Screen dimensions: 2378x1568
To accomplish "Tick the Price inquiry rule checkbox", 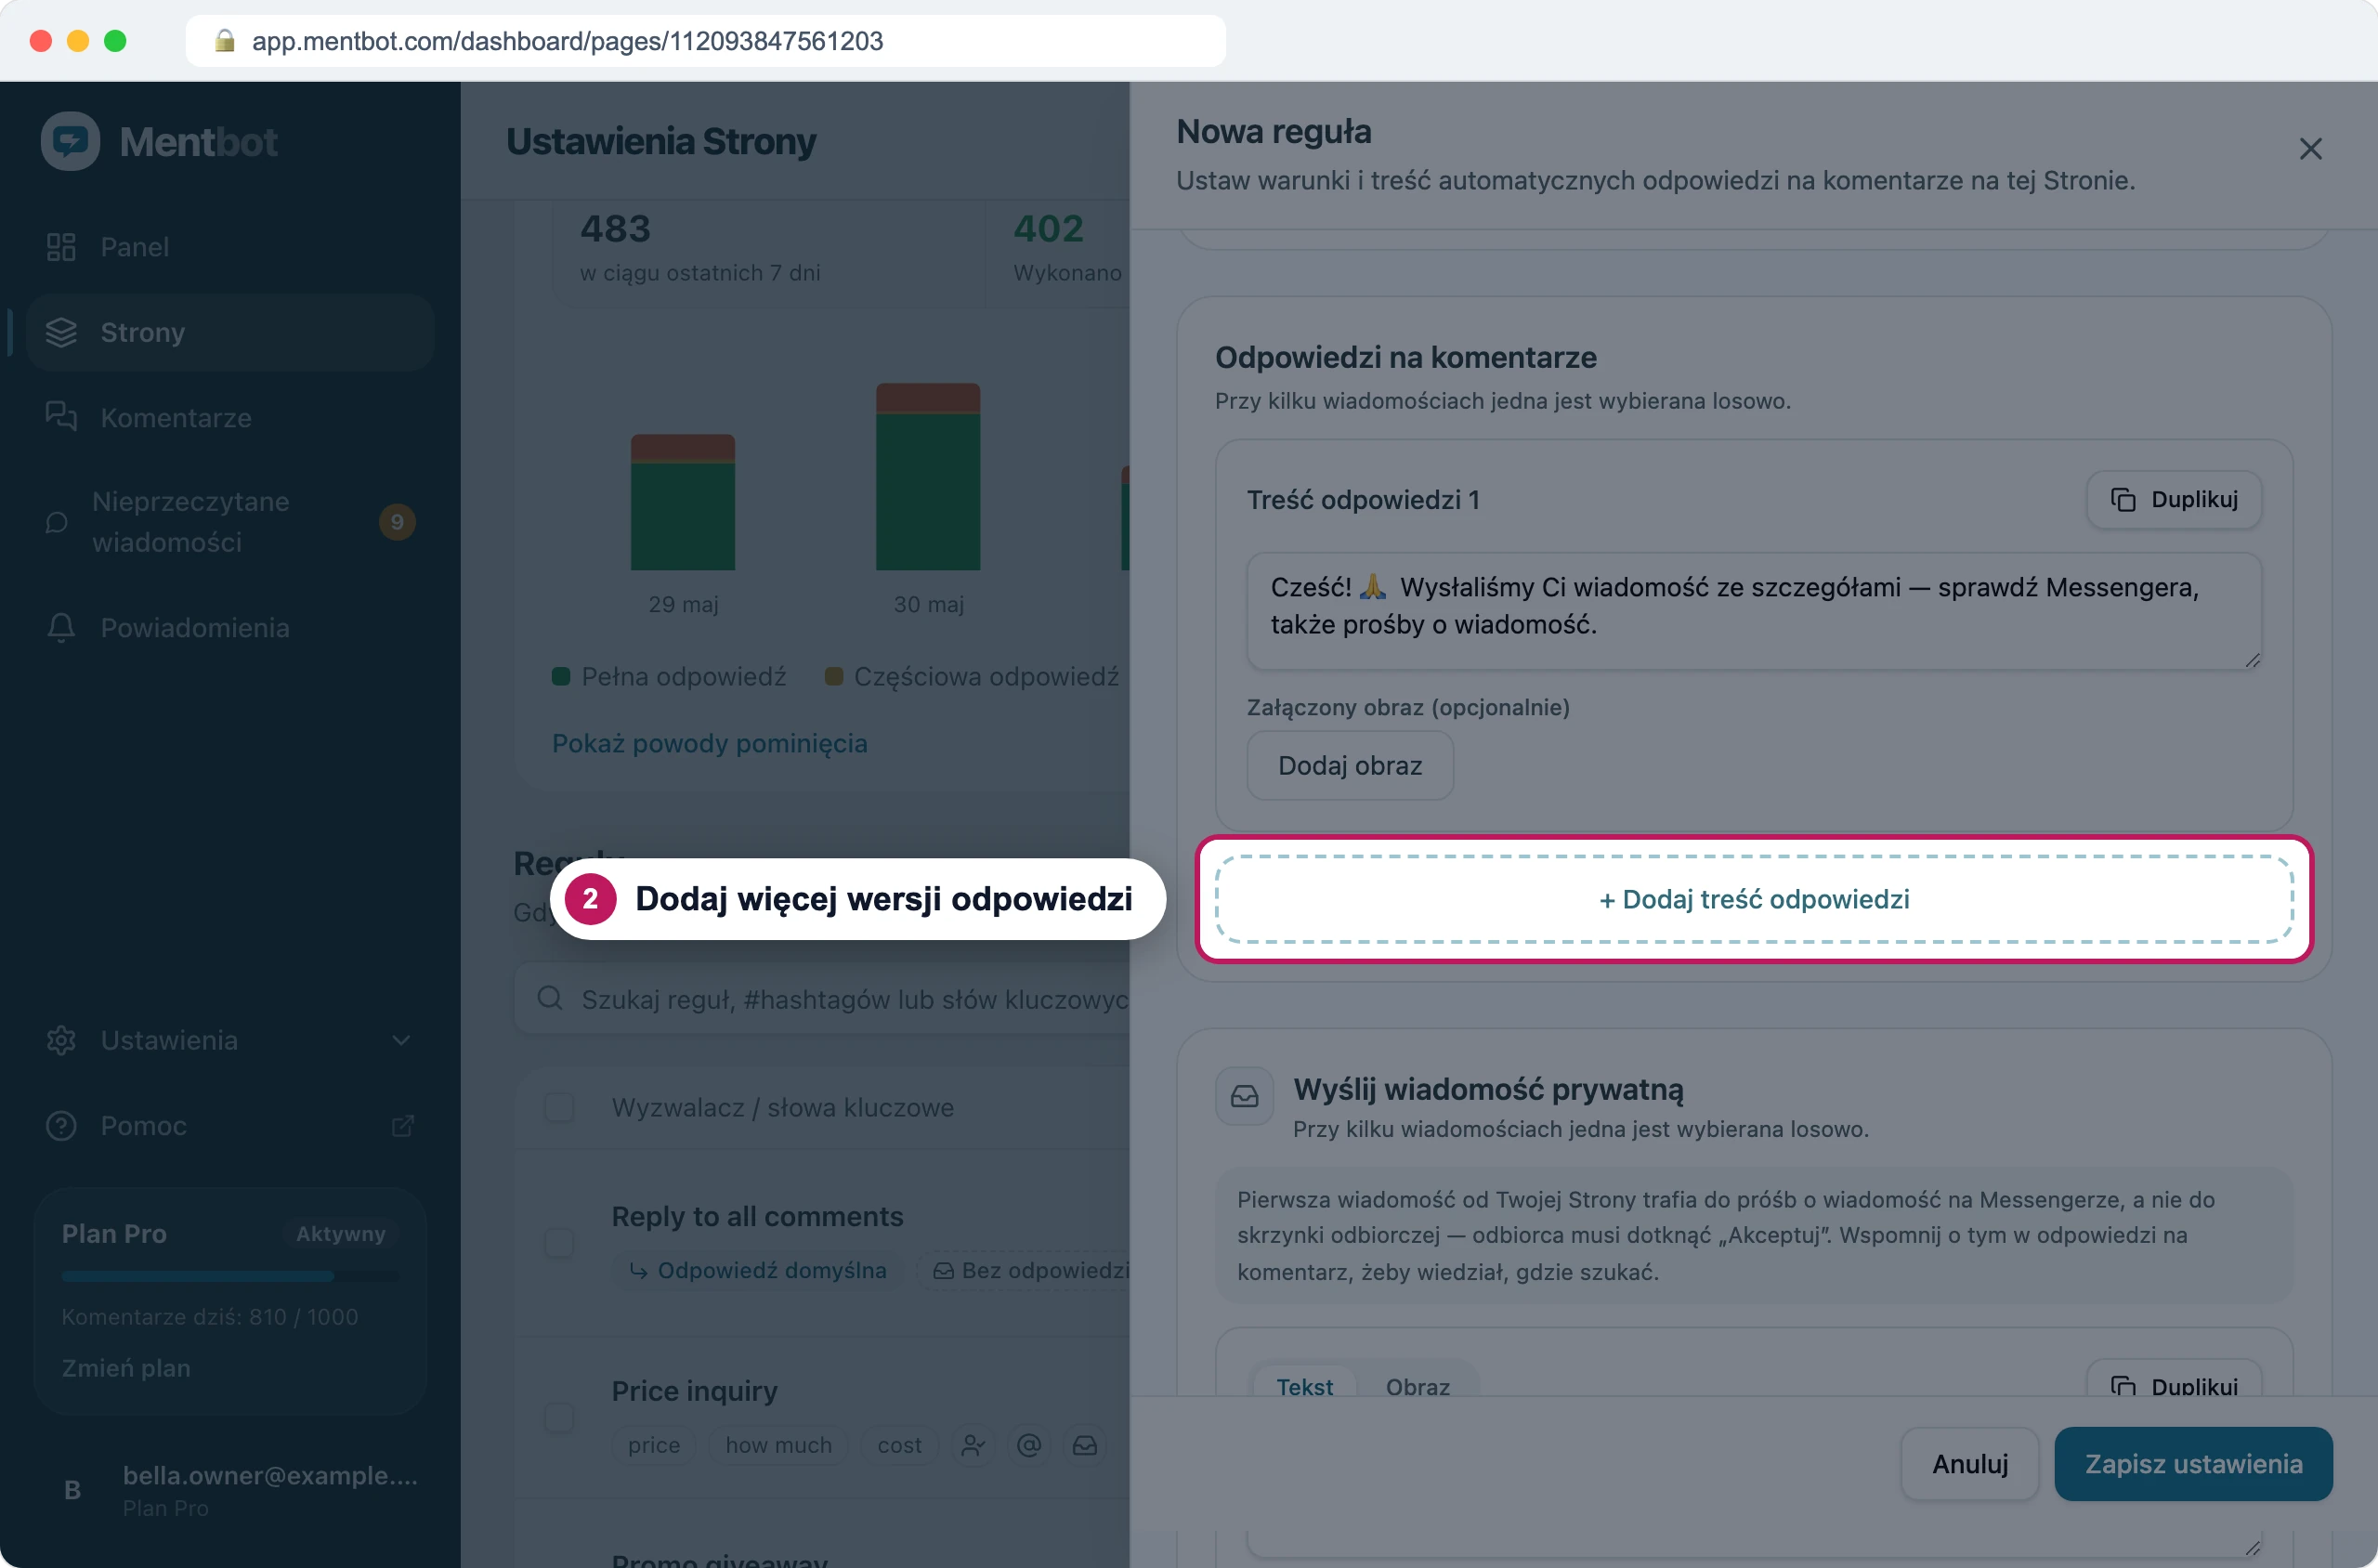I will point(559,1417).
